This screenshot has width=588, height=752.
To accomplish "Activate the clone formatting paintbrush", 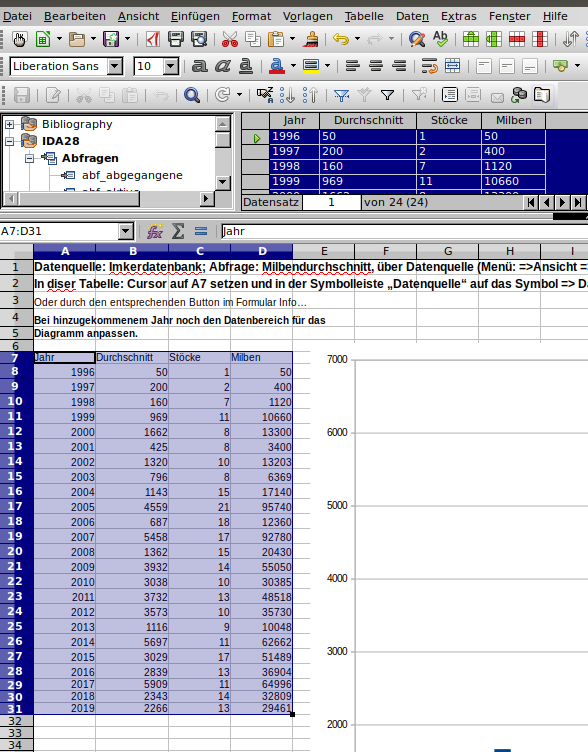I will (311, 39).
